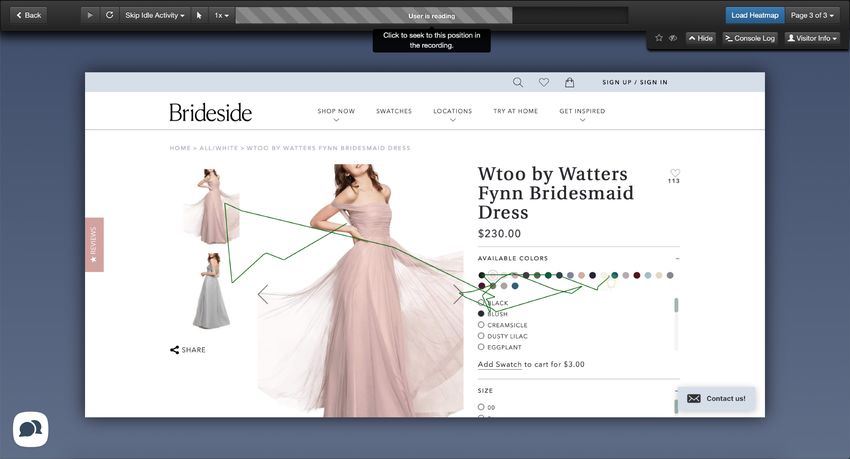
Task: Click the Add Swatch link
Action: [x=499, y=364]
